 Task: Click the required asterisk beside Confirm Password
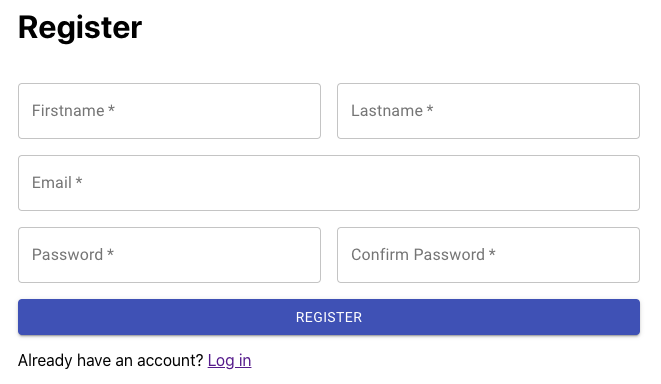coord(492,253)
